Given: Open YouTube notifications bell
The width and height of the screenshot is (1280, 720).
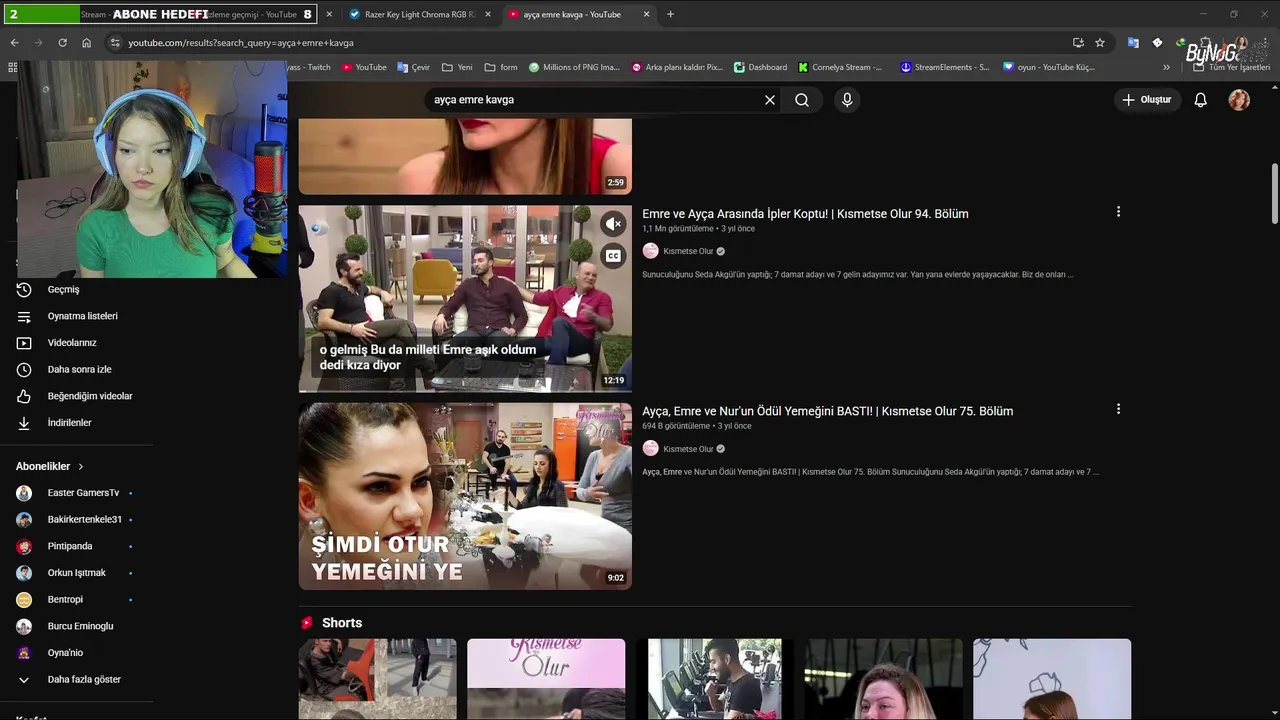Looking at the screenshot, I should point(1201,100).
